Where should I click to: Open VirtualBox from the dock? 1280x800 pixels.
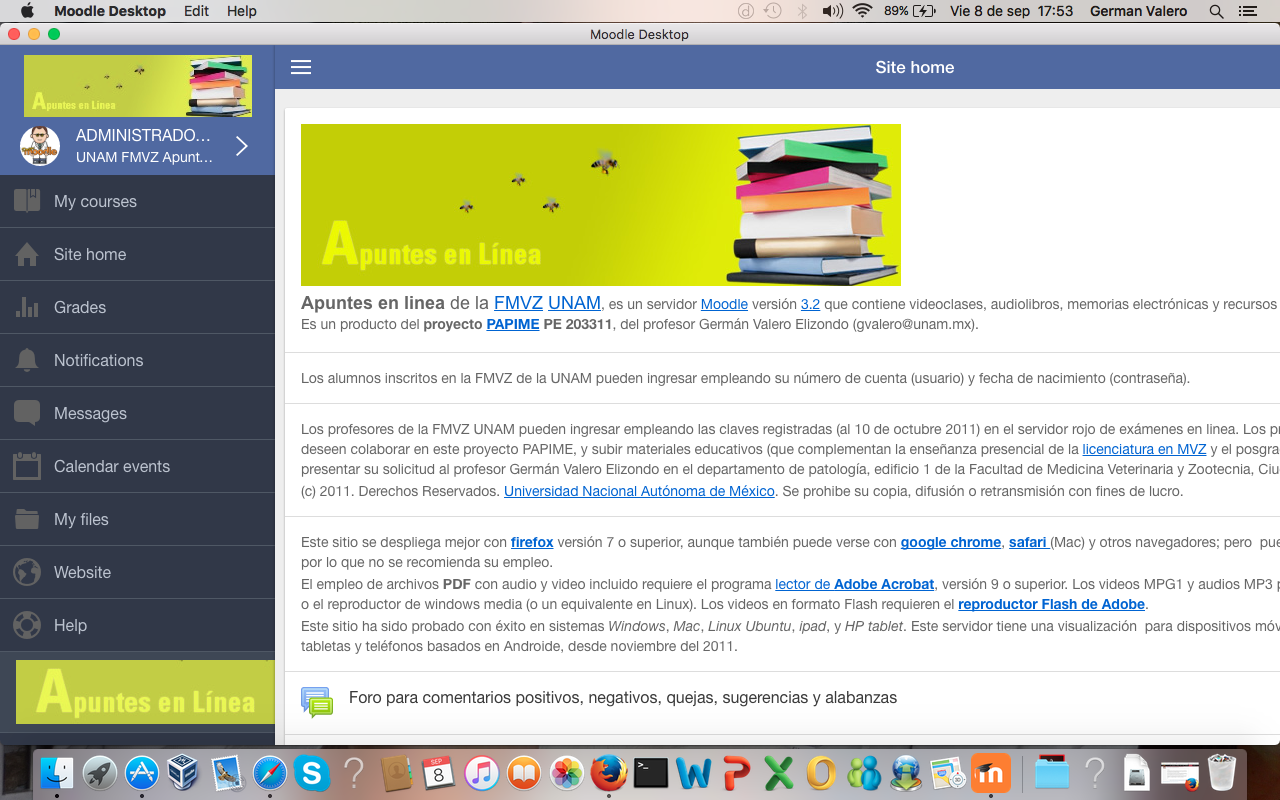point(184,772)
